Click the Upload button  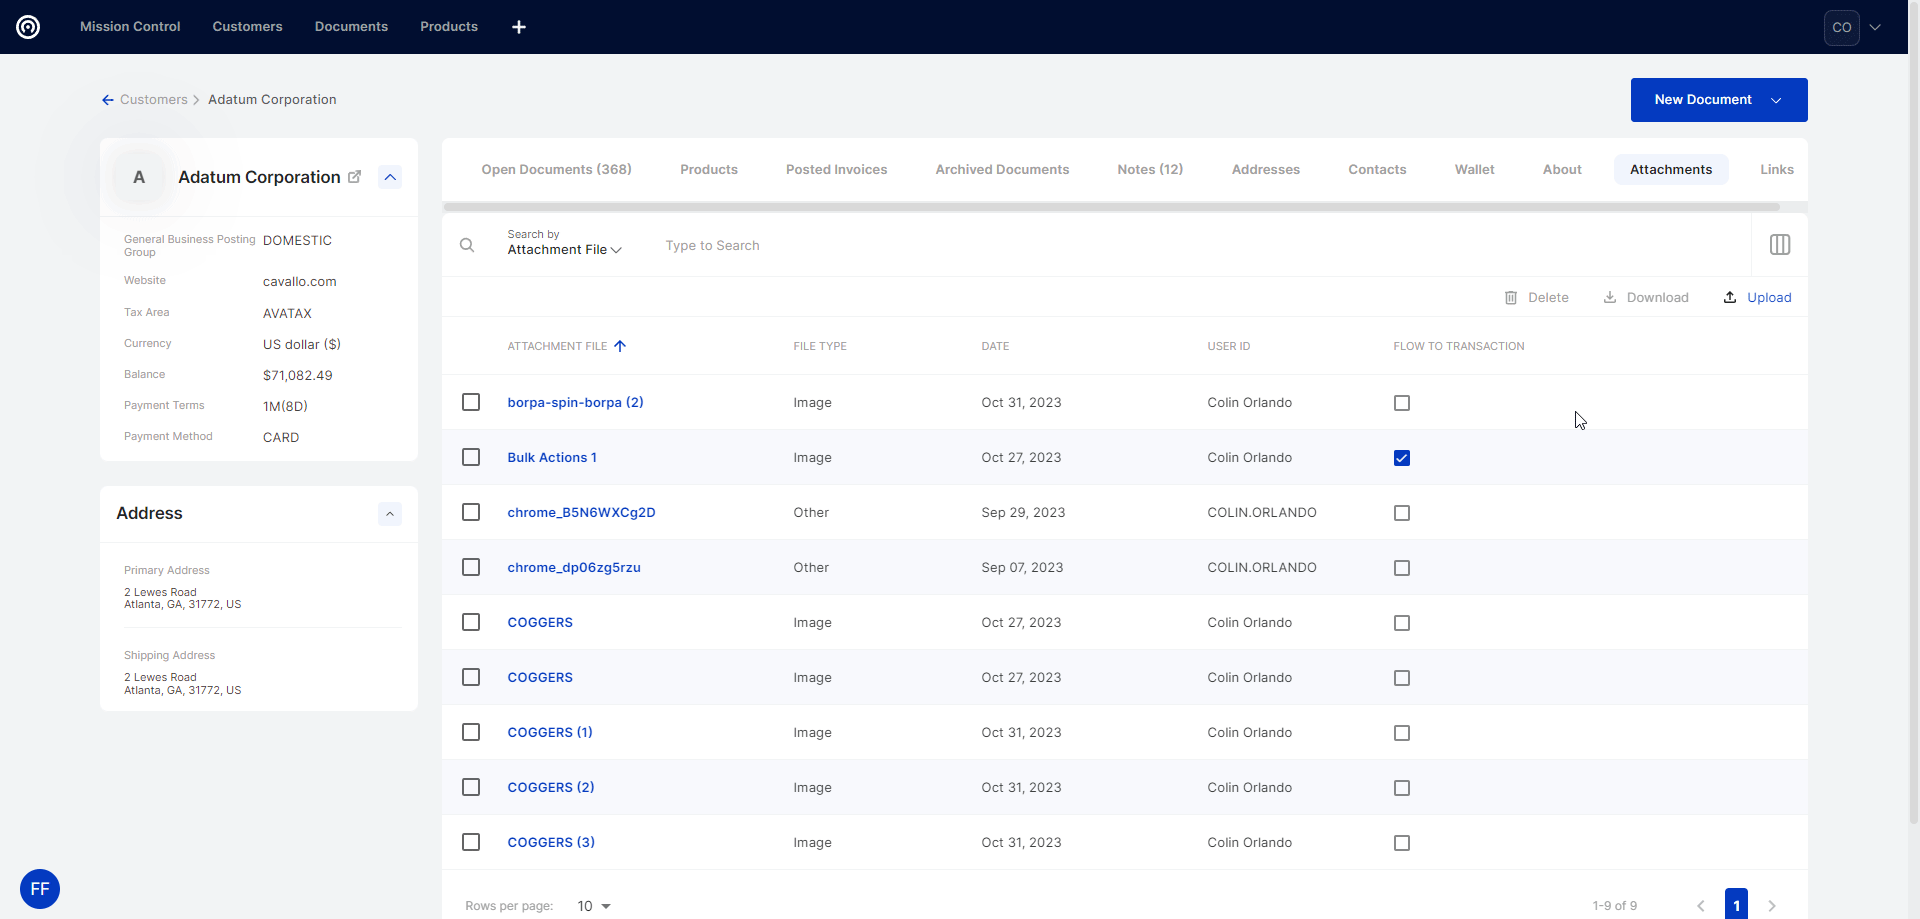1757,298
